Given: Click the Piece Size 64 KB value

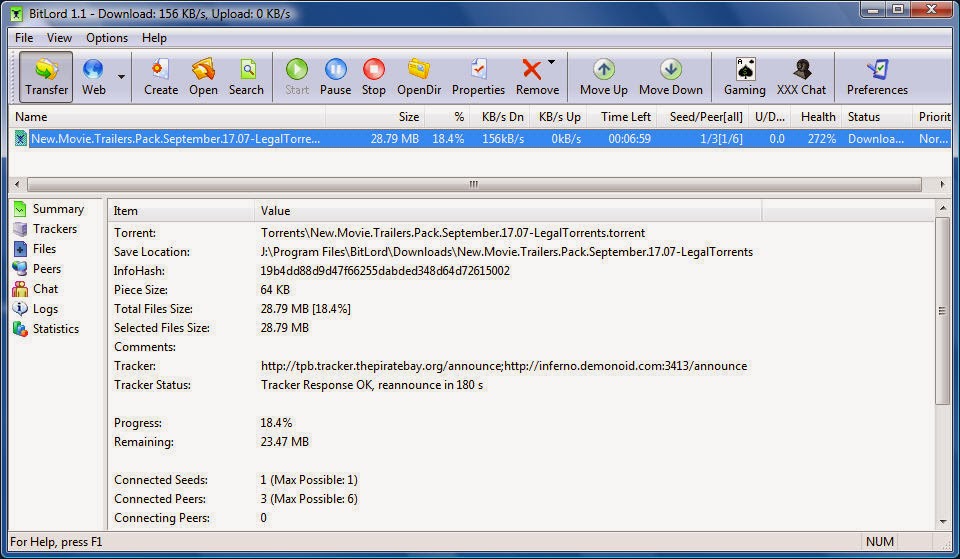Looking at the screenshot, I should tap(275, 290).
